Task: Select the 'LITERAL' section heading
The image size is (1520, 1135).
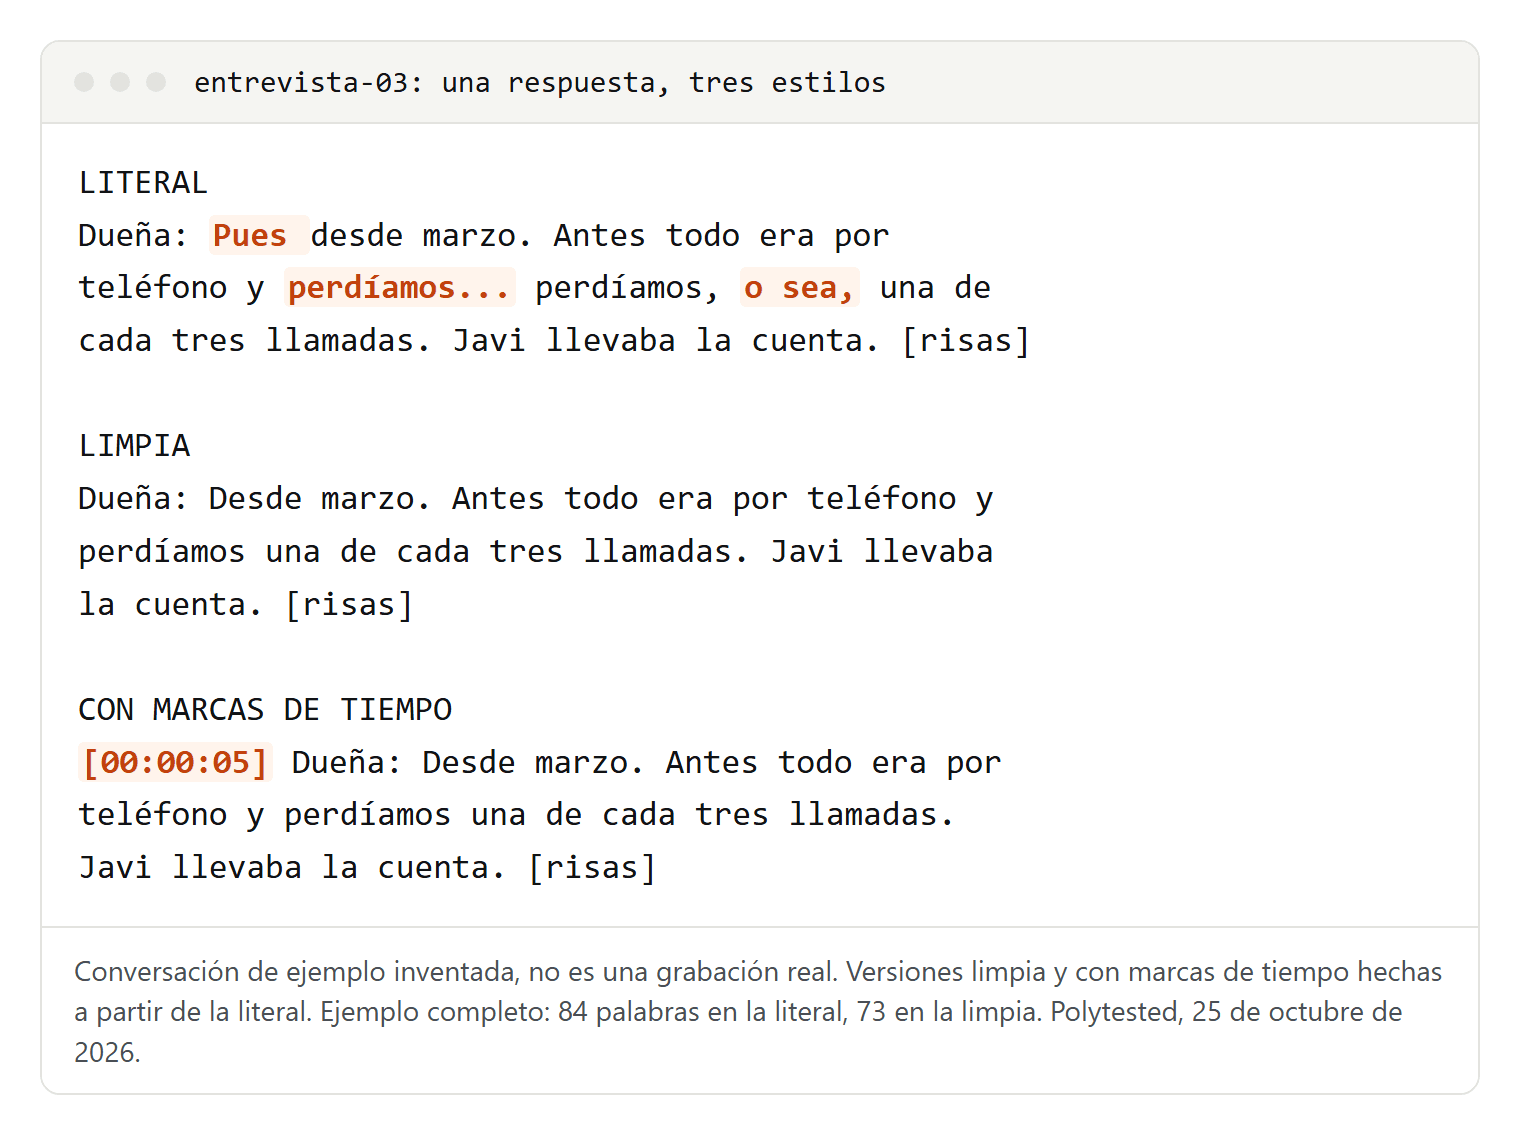Action: click(143, 183)
